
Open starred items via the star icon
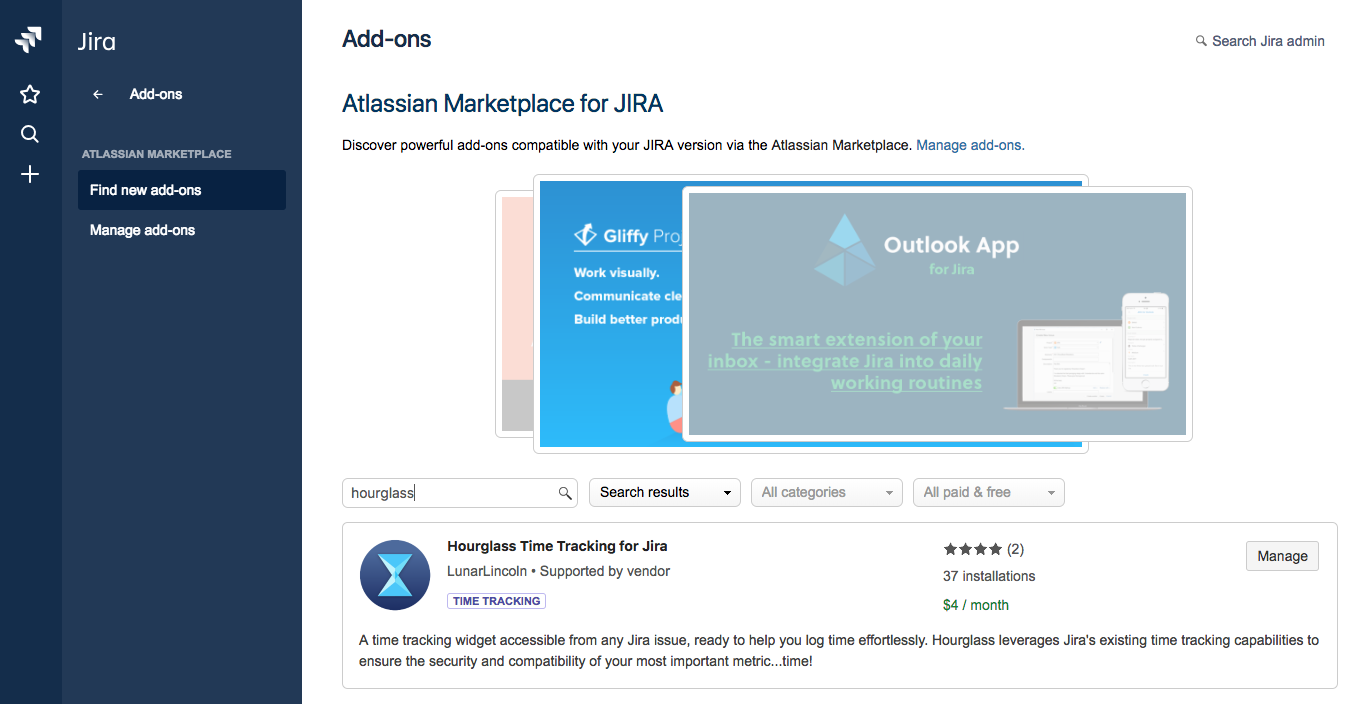(30, 94)
